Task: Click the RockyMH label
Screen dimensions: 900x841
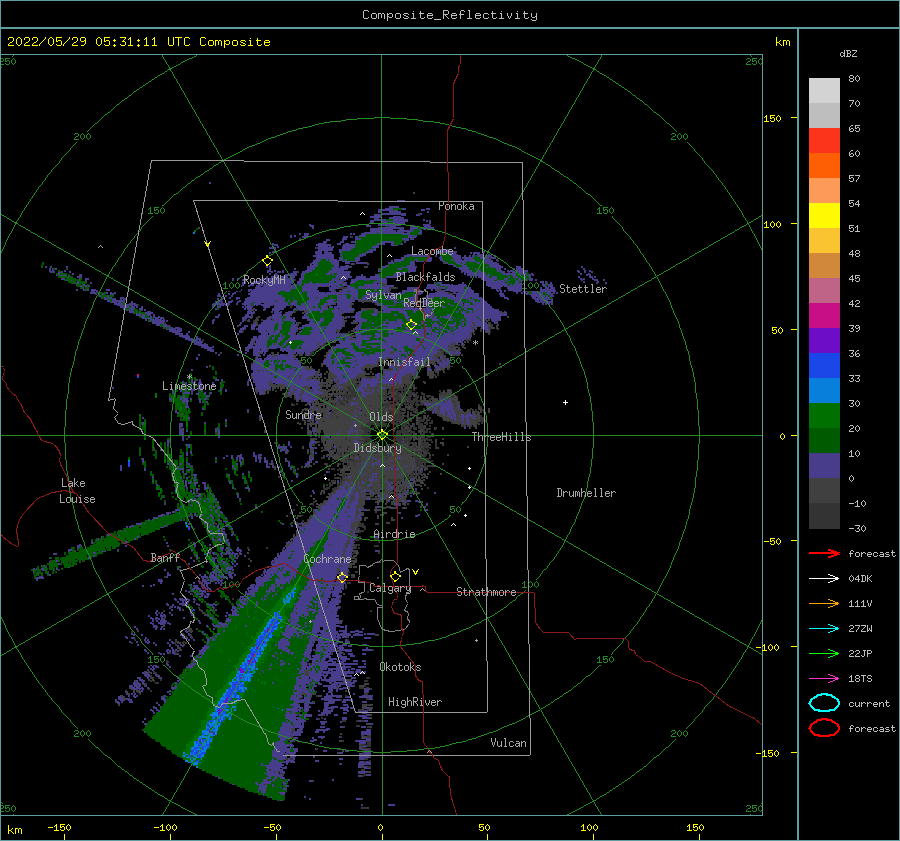Action: tap(264, 280)
